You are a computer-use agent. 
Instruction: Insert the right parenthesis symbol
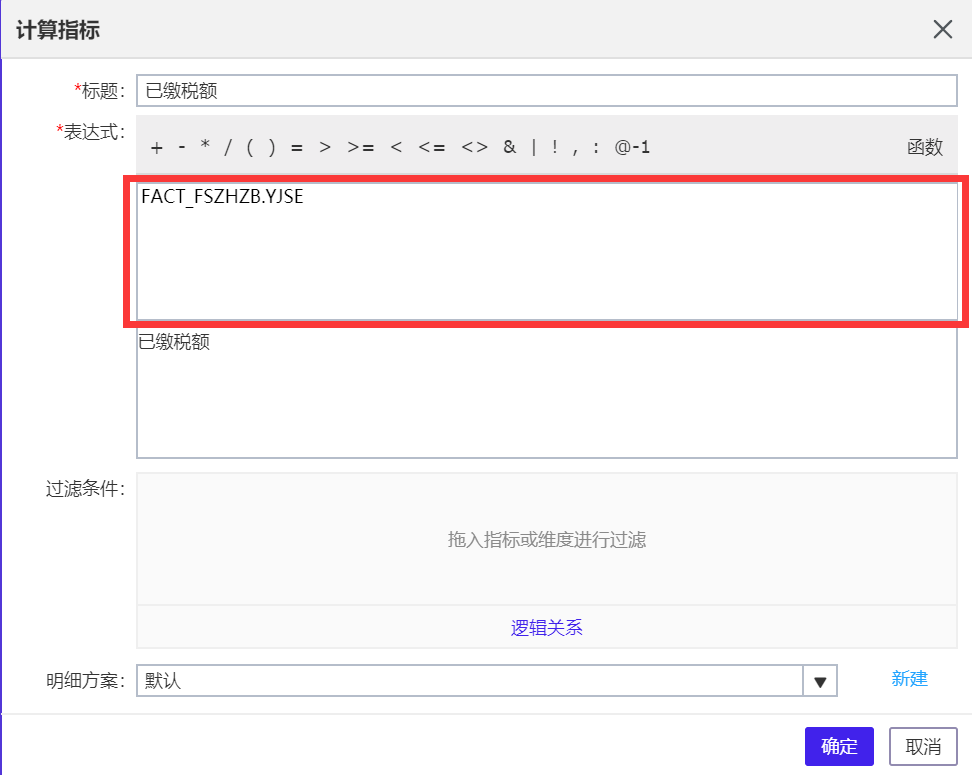click(272, 148)
